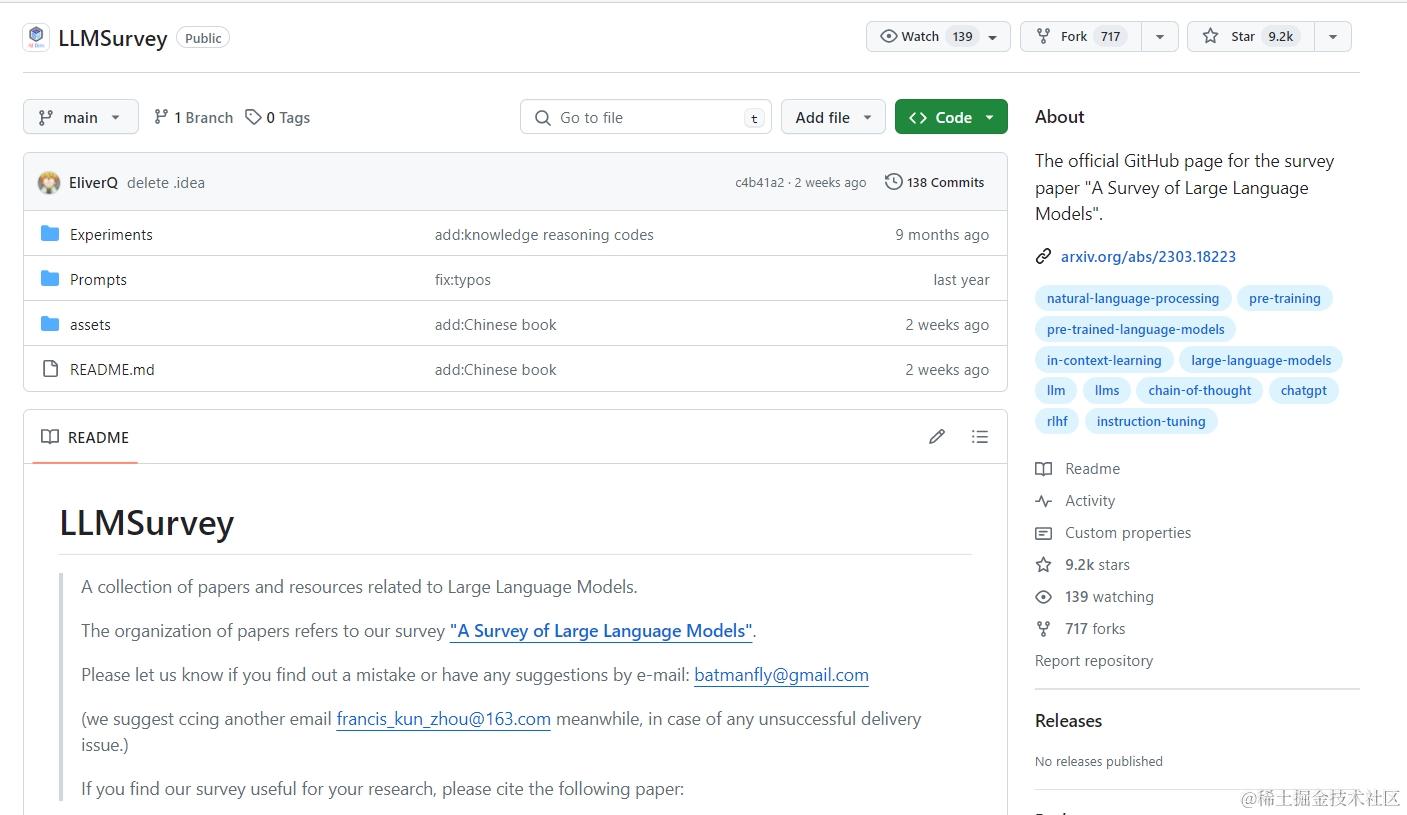Click the history clock icon by 138 Commits
Image resolution: width=1407 pixels, height=815 pixels.
click(x=894, y=182)
